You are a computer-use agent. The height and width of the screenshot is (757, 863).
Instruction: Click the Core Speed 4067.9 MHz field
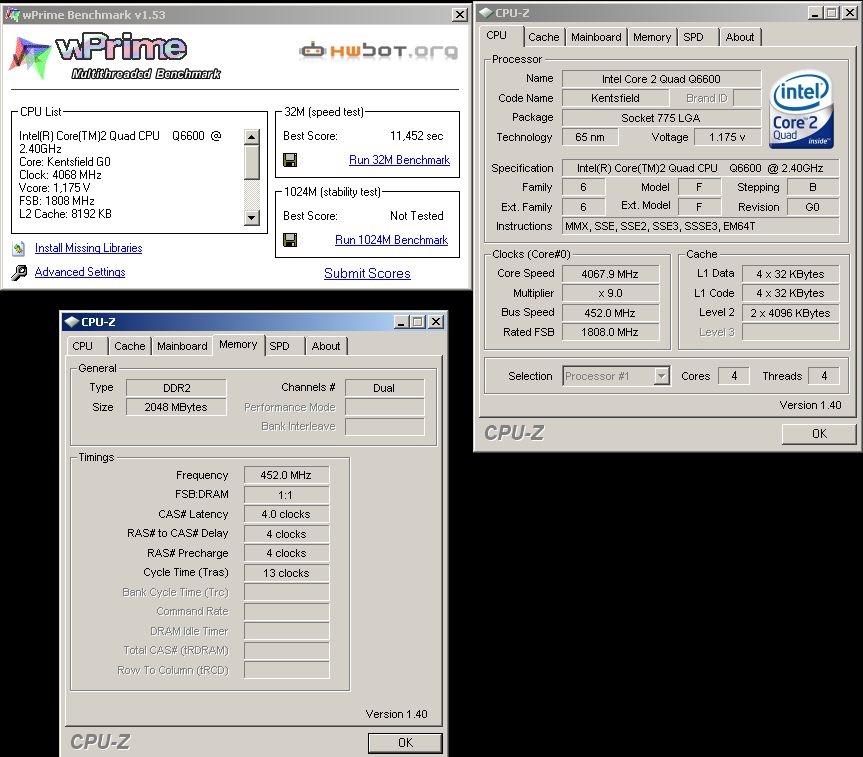click(610, 274)
